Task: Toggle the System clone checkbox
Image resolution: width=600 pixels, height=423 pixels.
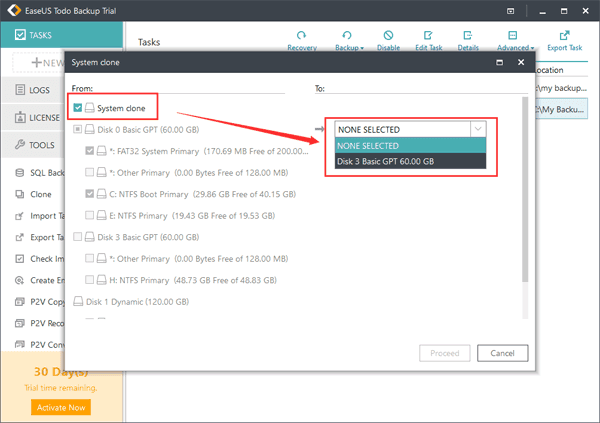Action: [x=78, y=108]
